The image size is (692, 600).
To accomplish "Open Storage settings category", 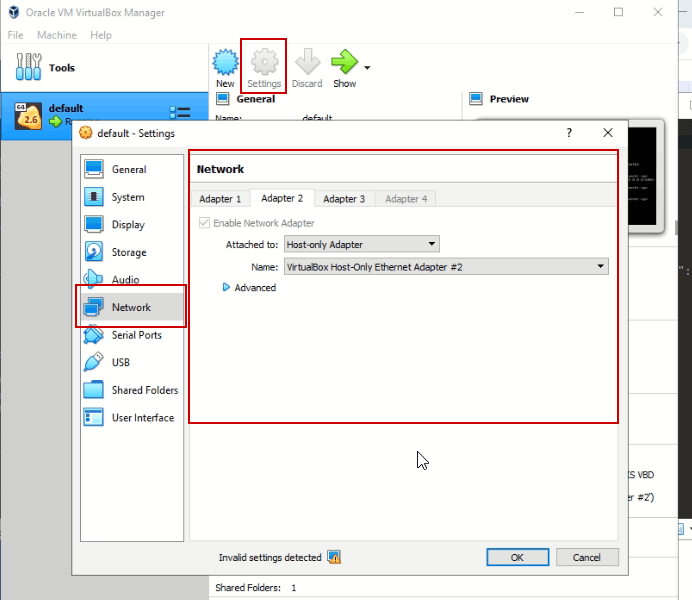I will [132, 252].
